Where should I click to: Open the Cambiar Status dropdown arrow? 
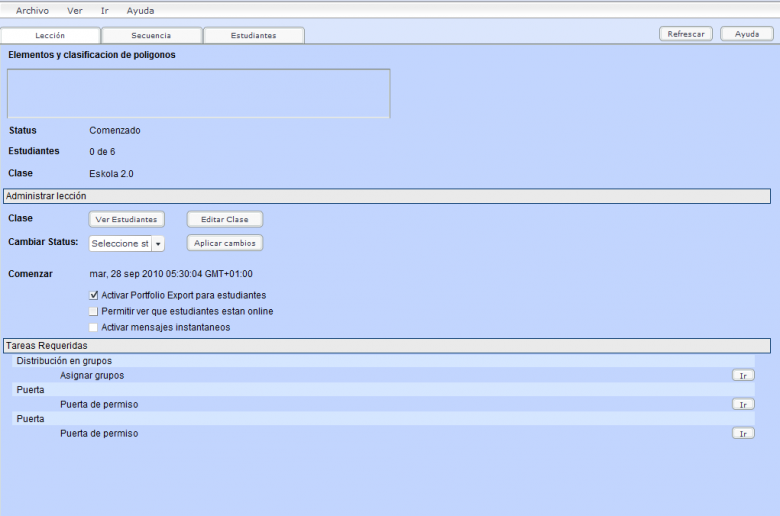[x=158, y=244]
